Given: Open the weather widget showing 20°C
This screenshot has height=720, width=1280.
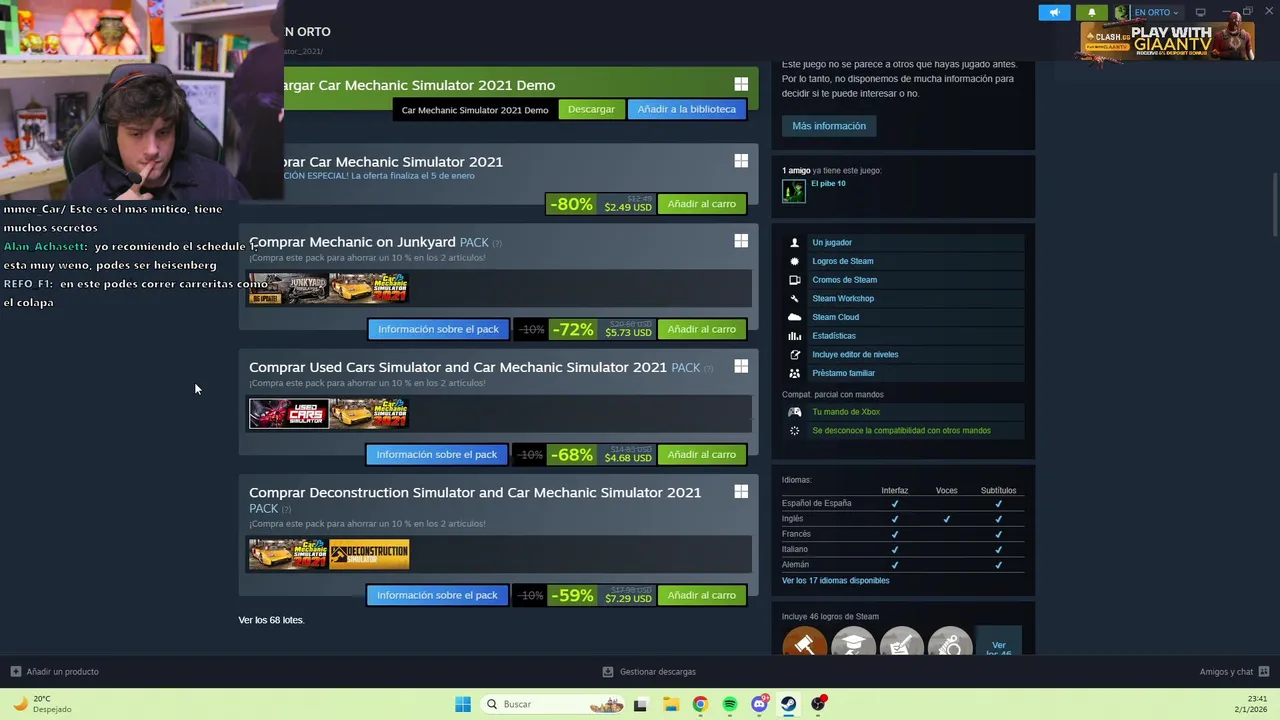Looking at the screenshot, I should pyautogui.click(x=42, y=704).
